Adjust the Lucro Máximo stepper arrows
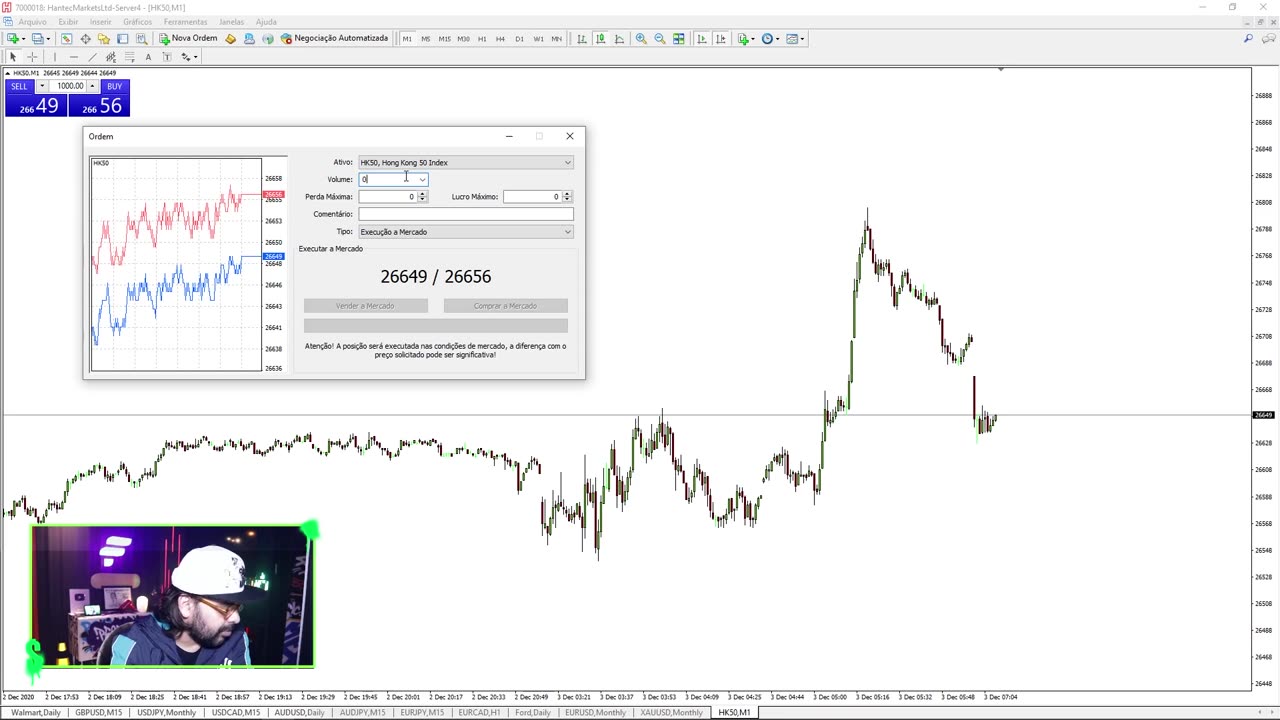The width and height of the screenshot is (1280, 720). pyautogui.click(x=567, y=196)
